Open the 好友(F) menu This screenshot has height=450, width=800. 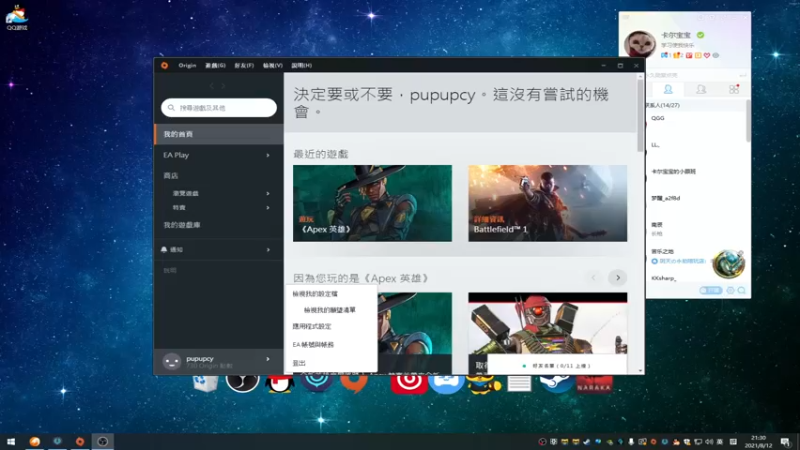tap(244, 65)
